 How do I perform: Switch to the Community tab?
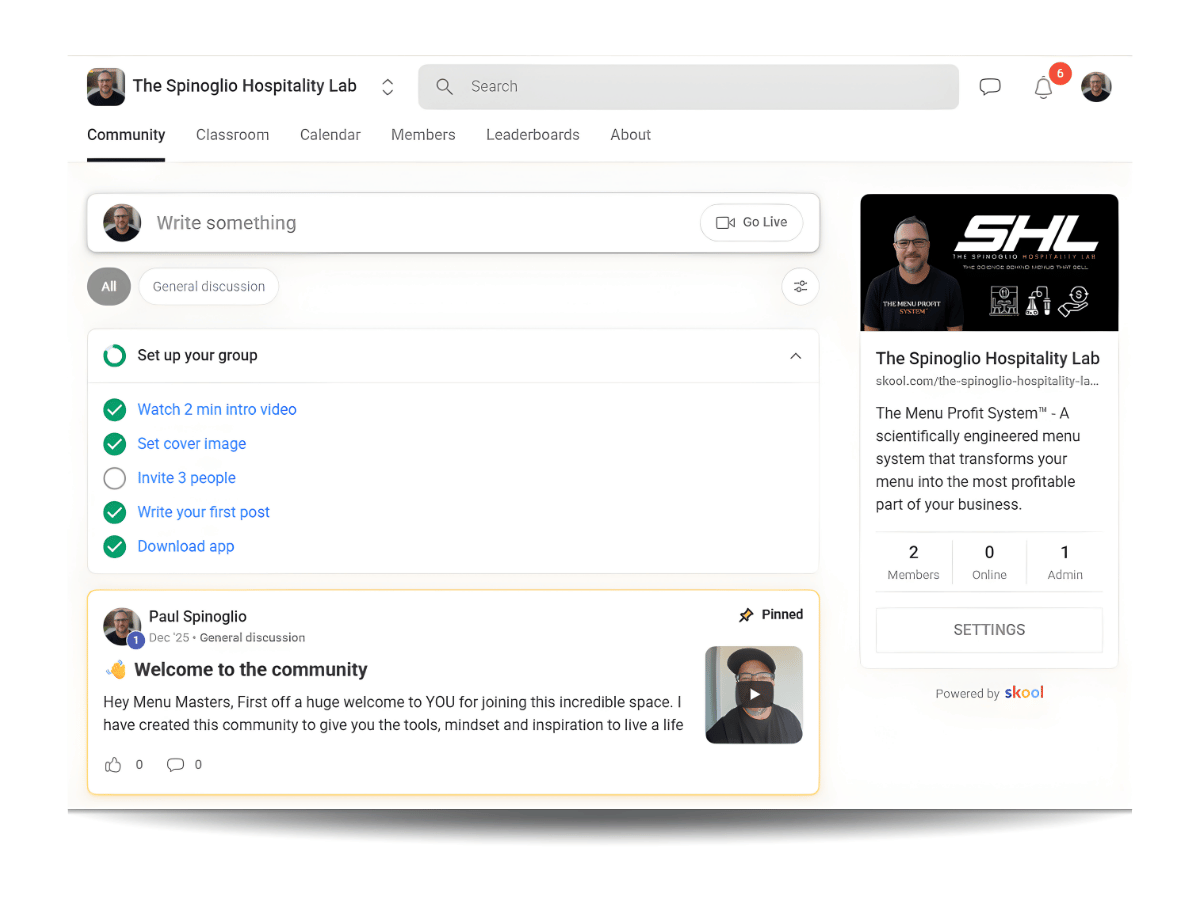coord(126,135)
